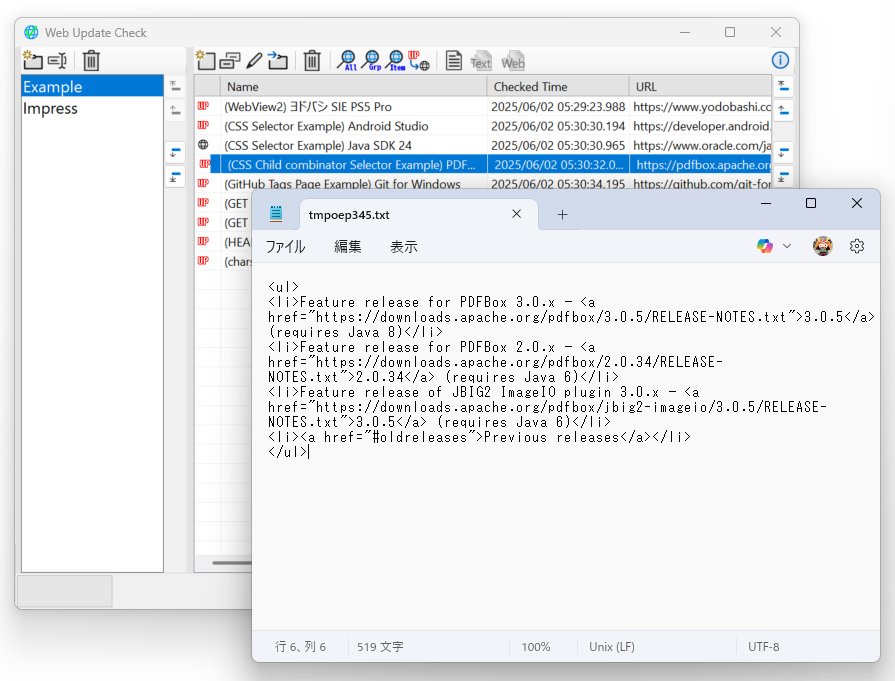Screen dimensions: 895x681
Task: Click the 519 文字 character count
Action: pyautogui.click(x=380, y=647)
